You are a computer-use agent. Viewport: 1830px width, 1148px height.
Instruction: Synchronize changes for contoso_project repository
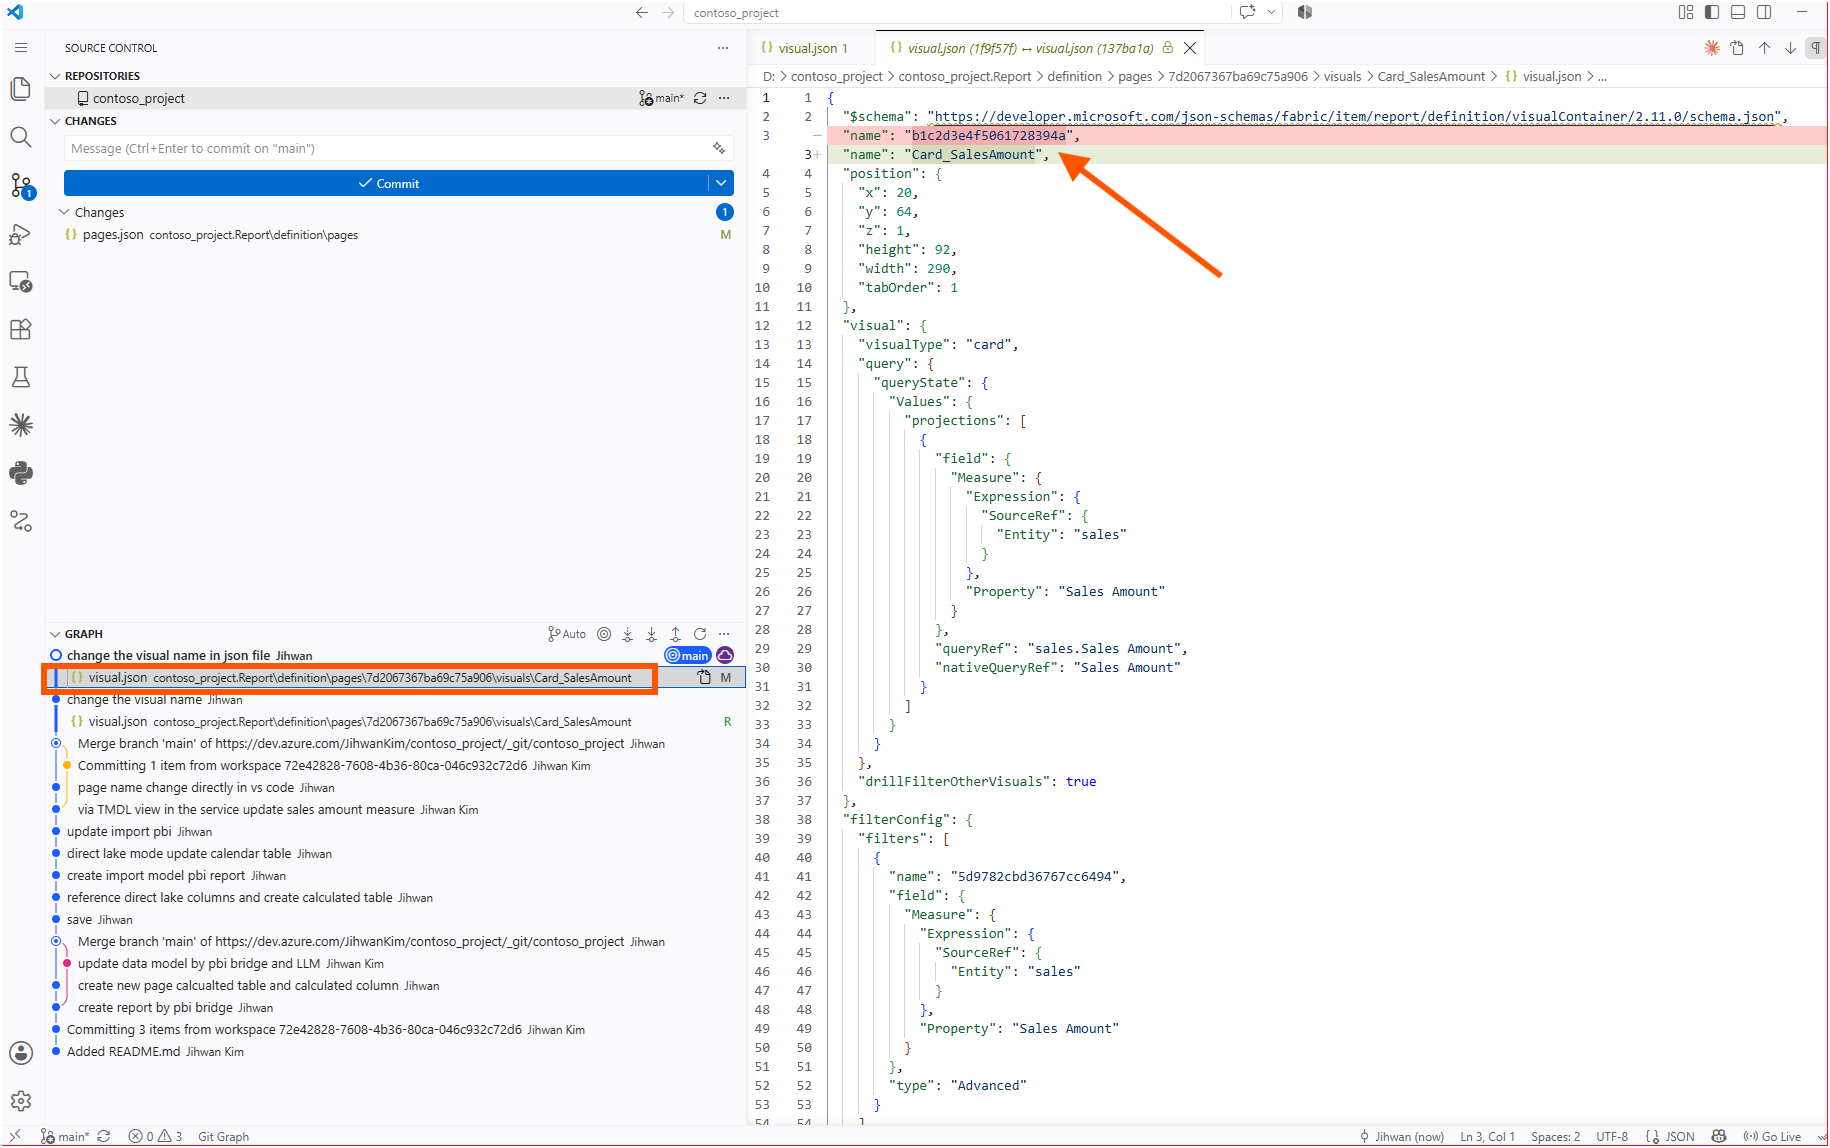coord(700,98)
